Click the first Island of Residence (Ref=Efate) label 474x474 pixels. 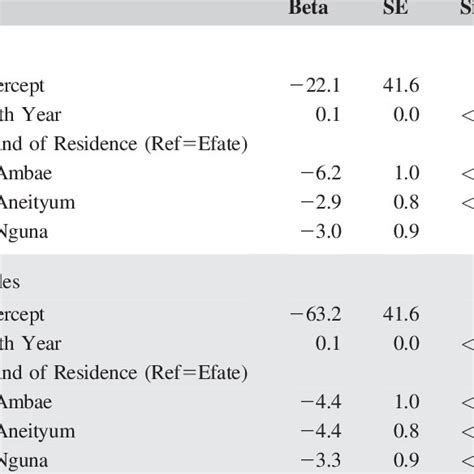123,144
